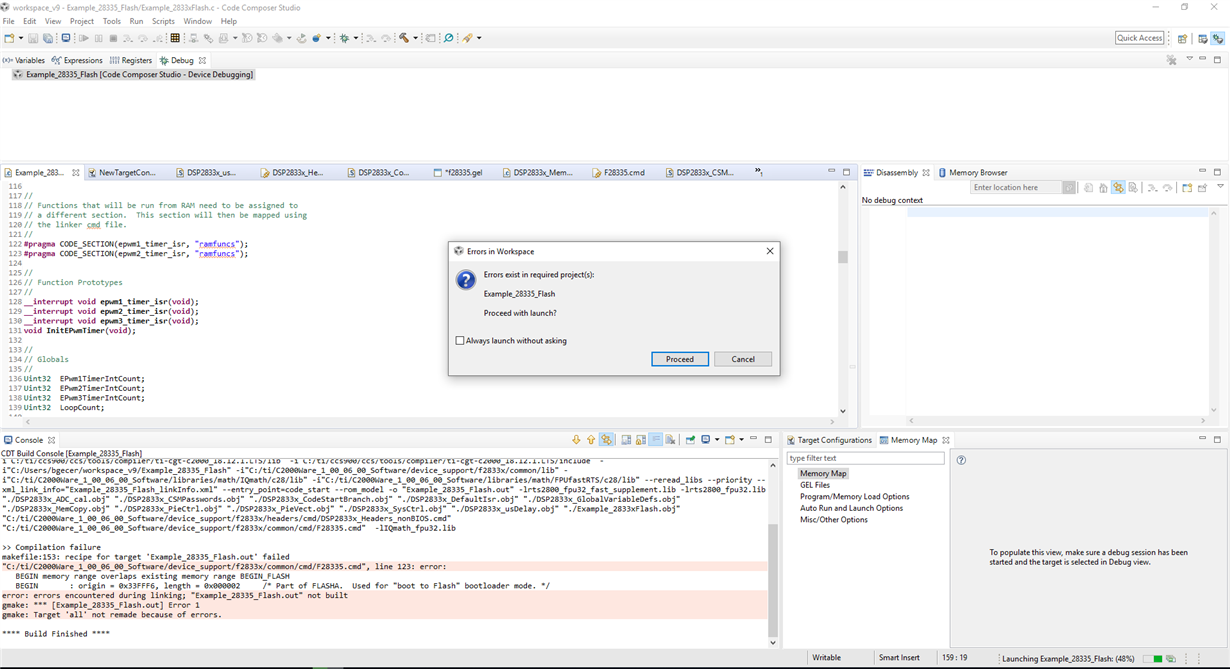This screenshot has height=669, width=1230.
Task: Click the New toolbar icon
Action: pos(9,38)
